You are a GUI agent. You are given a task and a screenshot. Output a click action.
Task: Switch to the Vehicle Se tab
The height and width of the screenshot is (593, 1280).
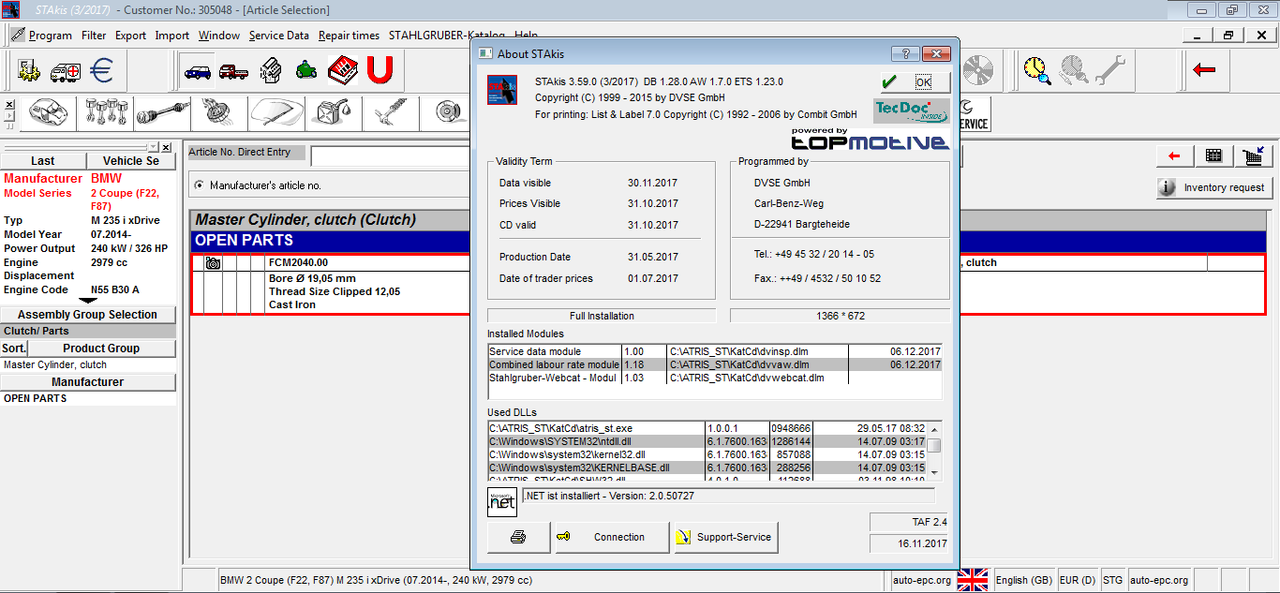tap(131, 160)
